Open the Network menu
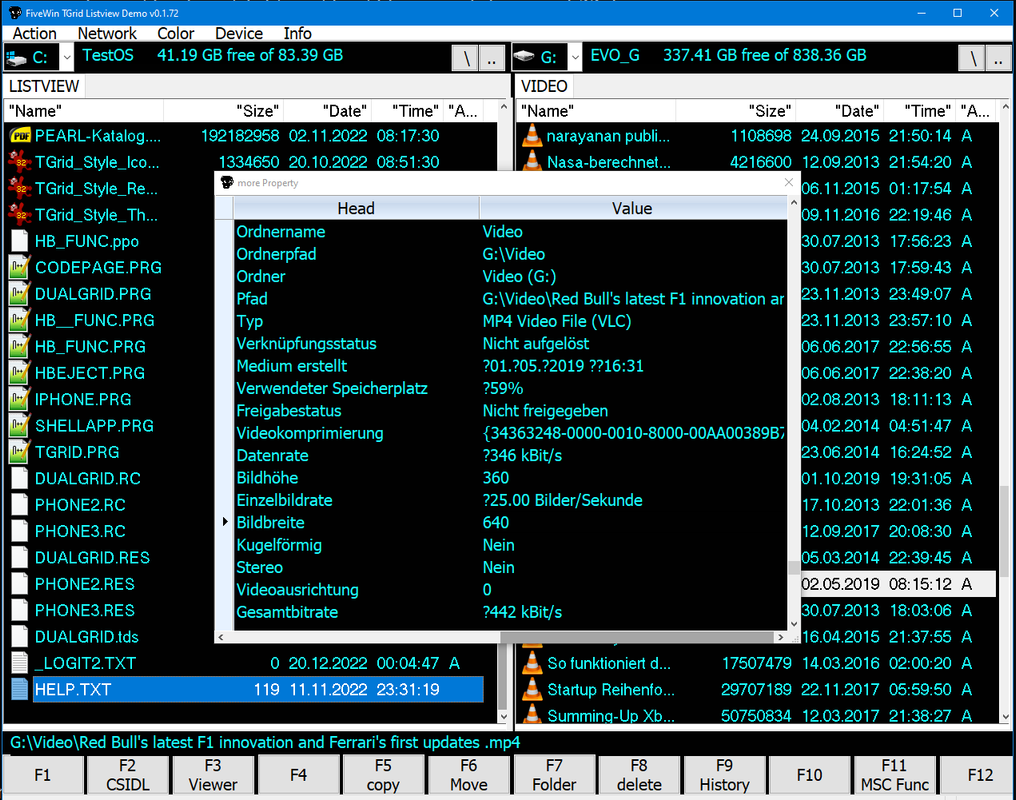1016x800 pixels. click(x=107, y=34)
